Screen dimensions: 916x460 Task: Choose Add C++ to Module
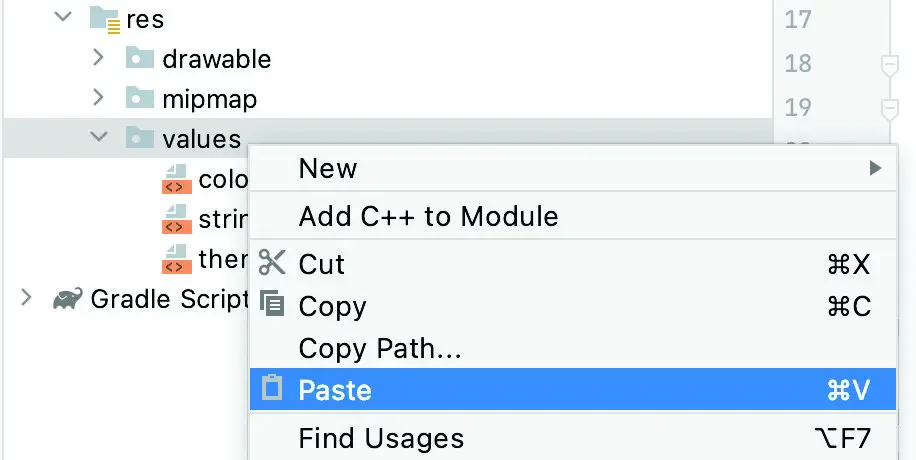coord(573,216)
